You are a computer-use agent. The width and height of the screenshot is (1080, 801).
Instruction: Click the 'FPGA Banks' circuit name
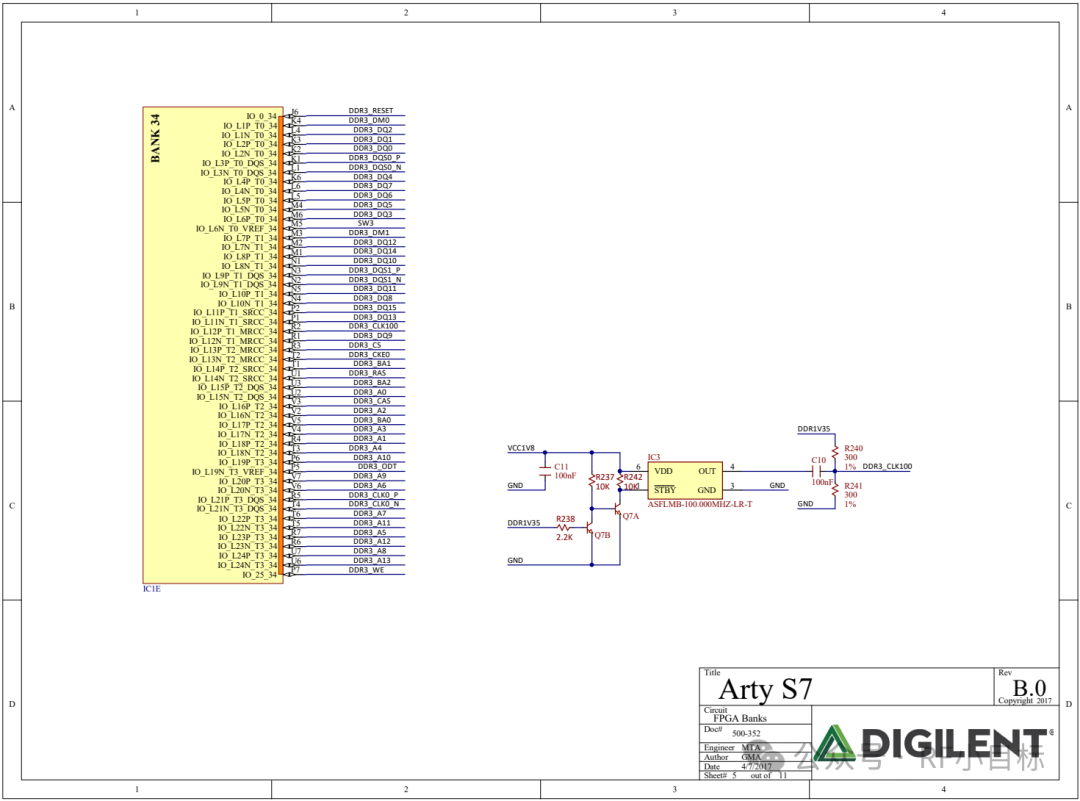point(740,718)
